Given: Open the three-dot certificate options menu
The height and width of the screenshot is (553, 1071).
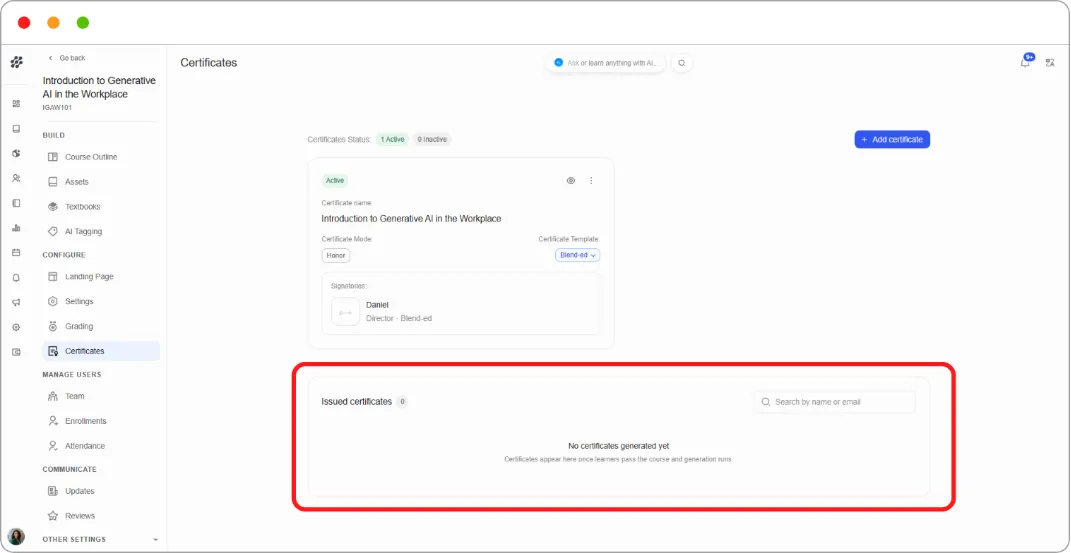Looking at the screenshot, I should [x=592, y=181].
